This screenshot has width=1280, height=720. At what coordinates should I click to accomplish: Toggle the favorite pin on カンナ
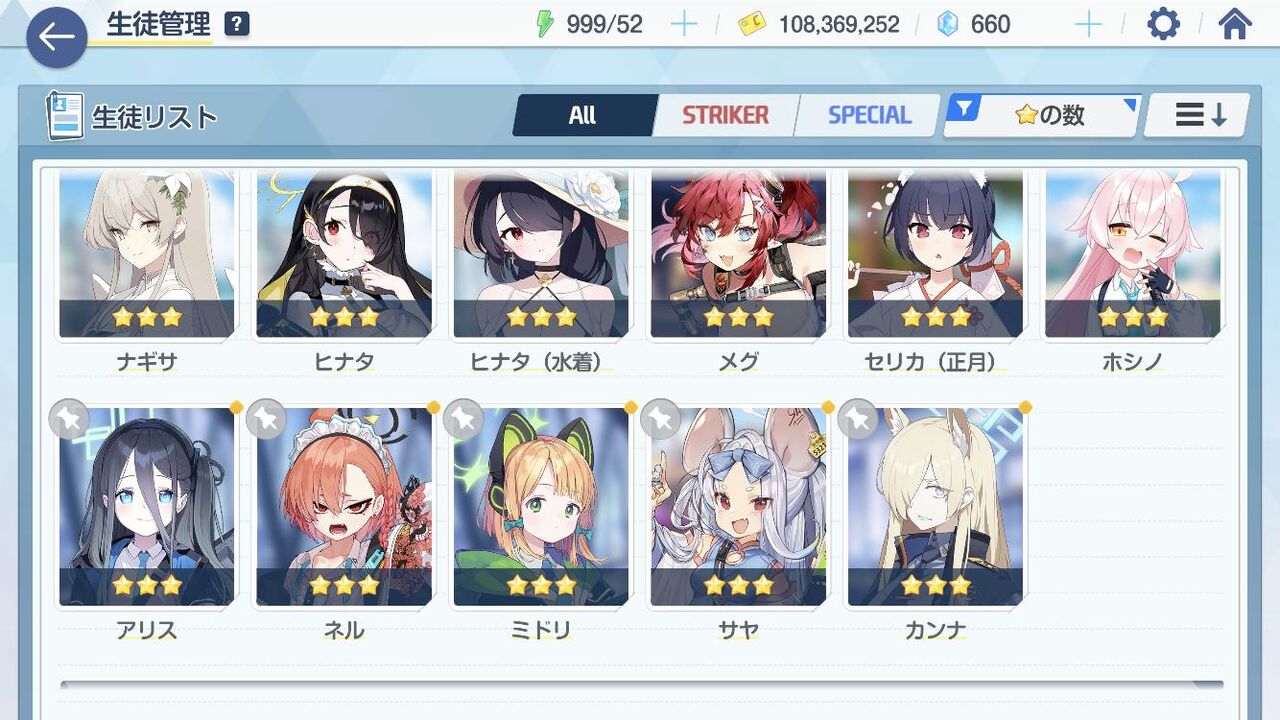tap(858, 420)
